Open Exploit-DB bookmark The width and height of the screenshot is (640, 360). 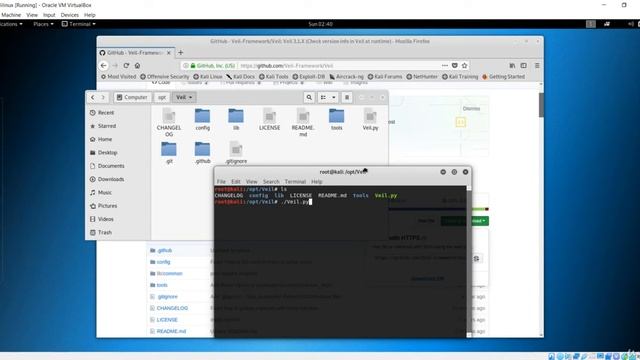[x=309, y=76]
